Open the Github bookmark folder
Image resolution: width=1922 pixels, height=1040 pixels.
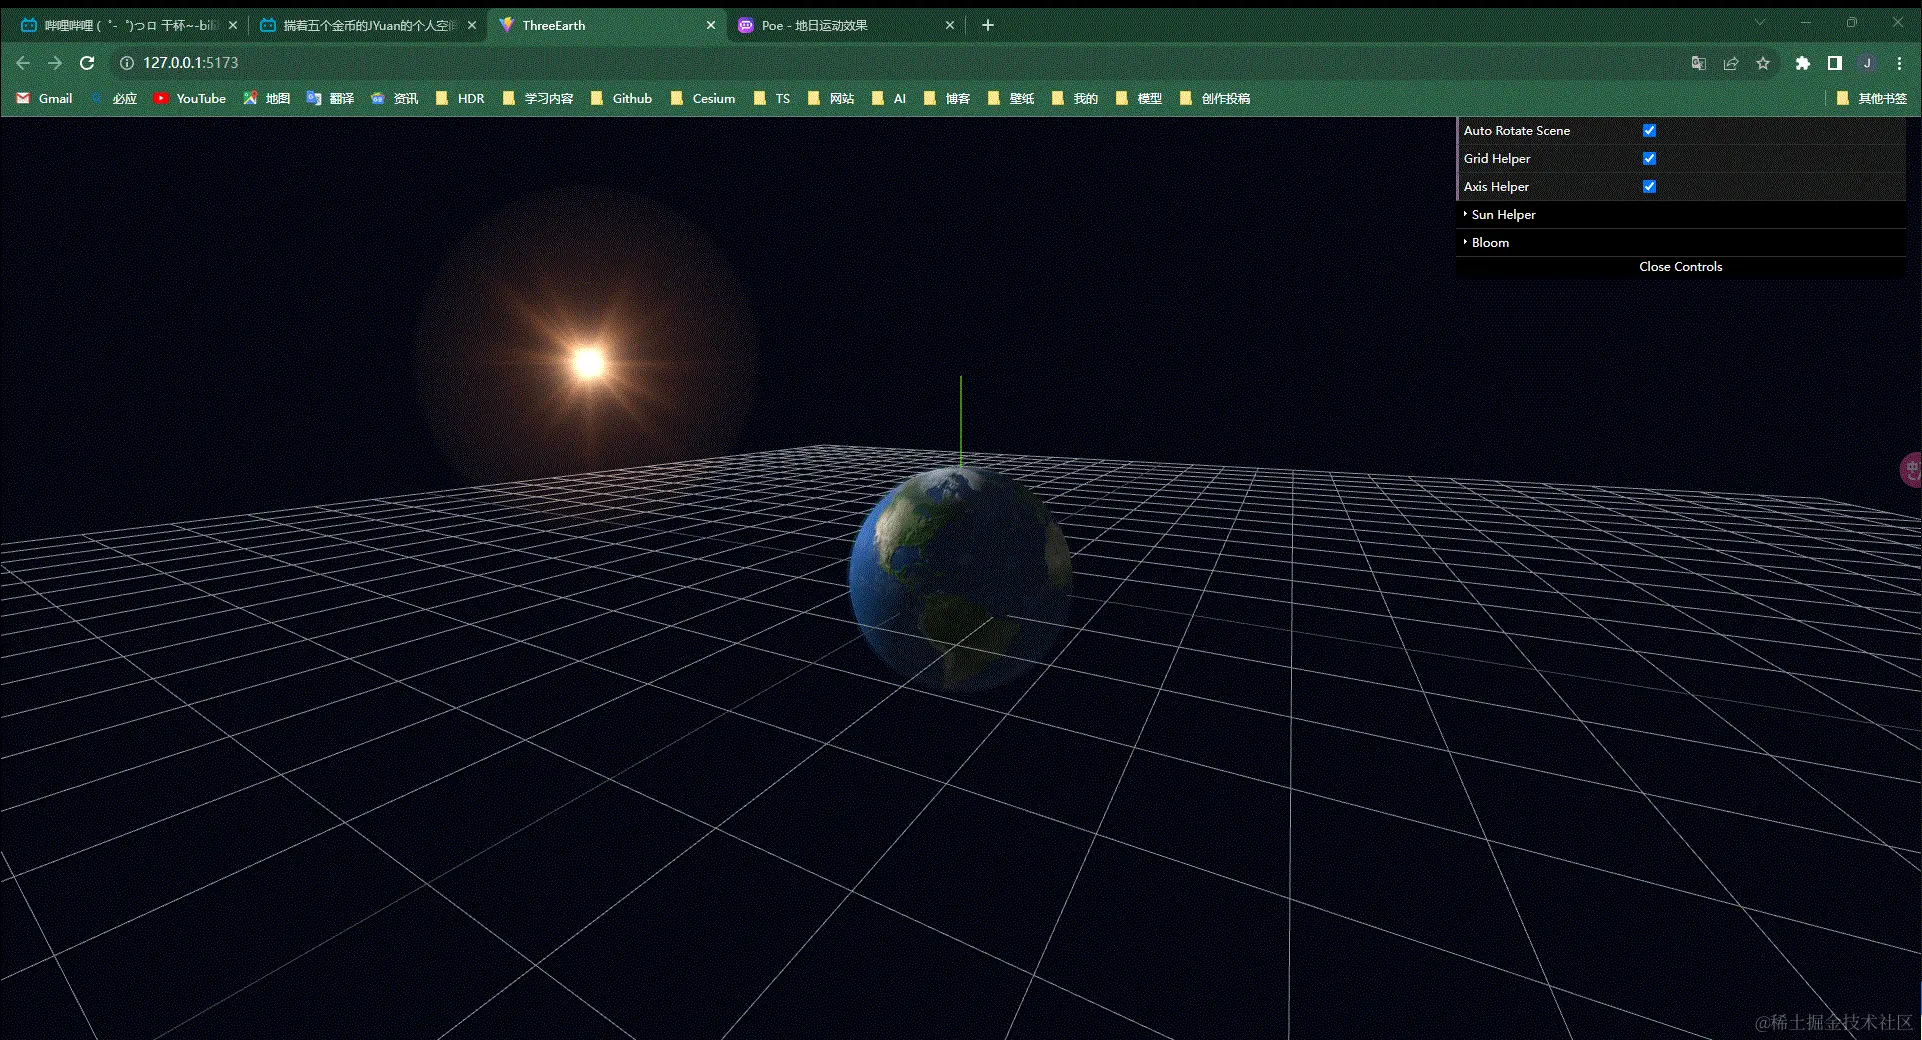(x=621, y=98)
